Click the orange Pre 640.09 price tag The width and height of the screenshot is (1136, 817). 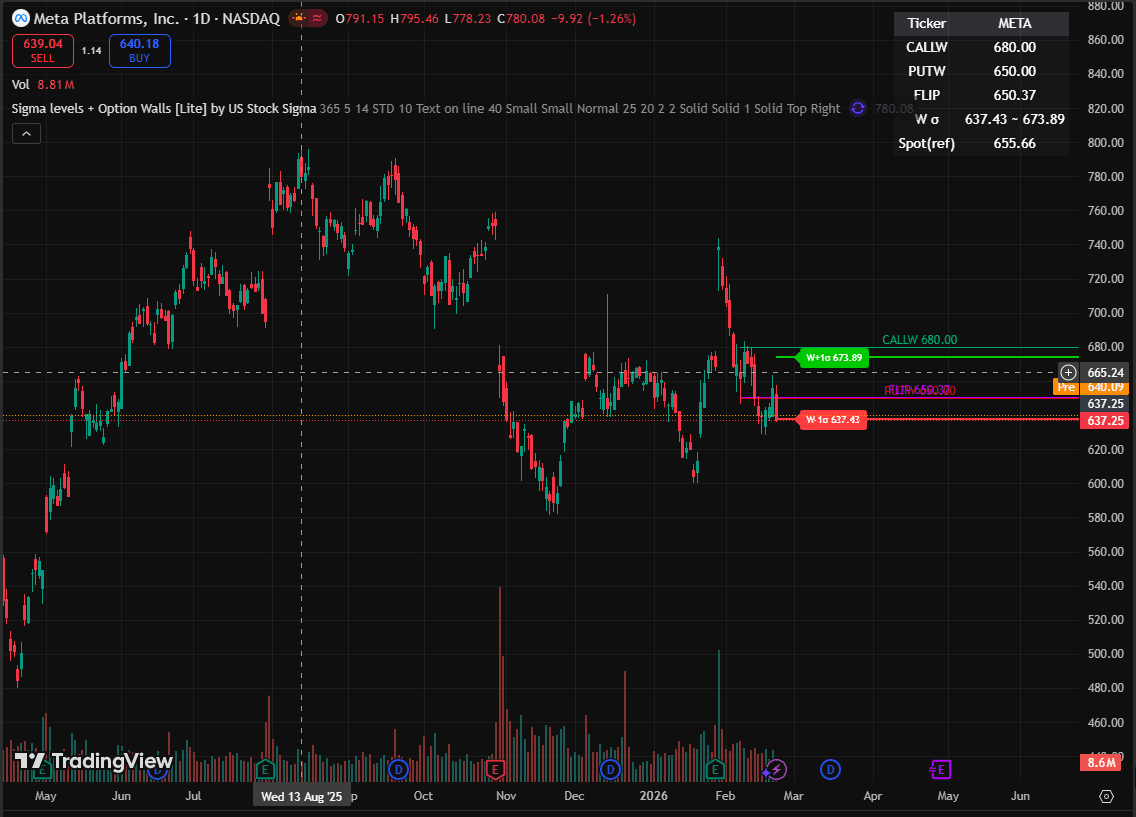[1090, 387]
